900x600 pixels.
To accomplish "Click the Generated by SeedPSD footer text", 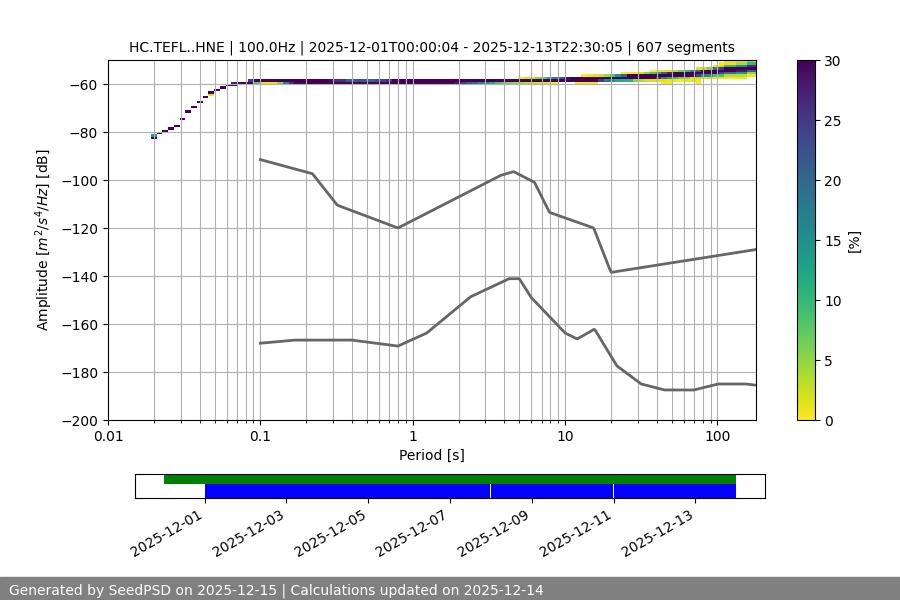I will 276,590.
